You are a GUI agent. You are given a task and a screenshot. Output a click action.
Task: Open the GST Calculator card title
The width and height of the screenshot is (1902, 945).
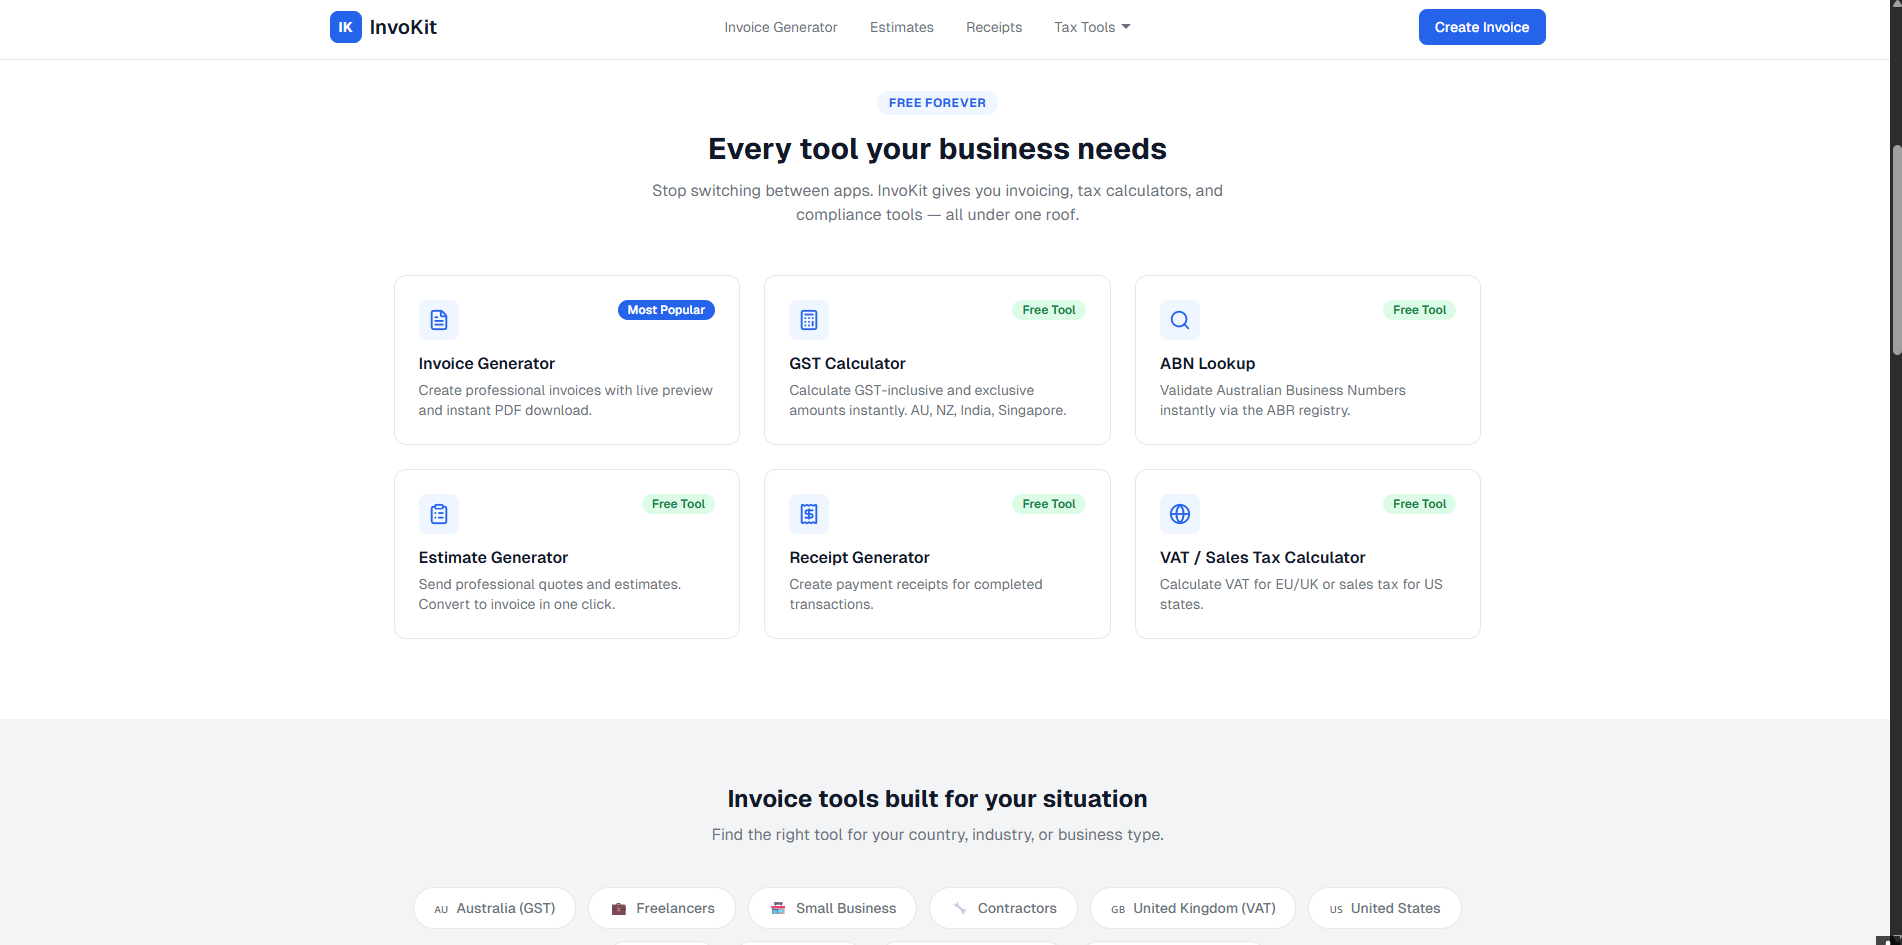847,364
